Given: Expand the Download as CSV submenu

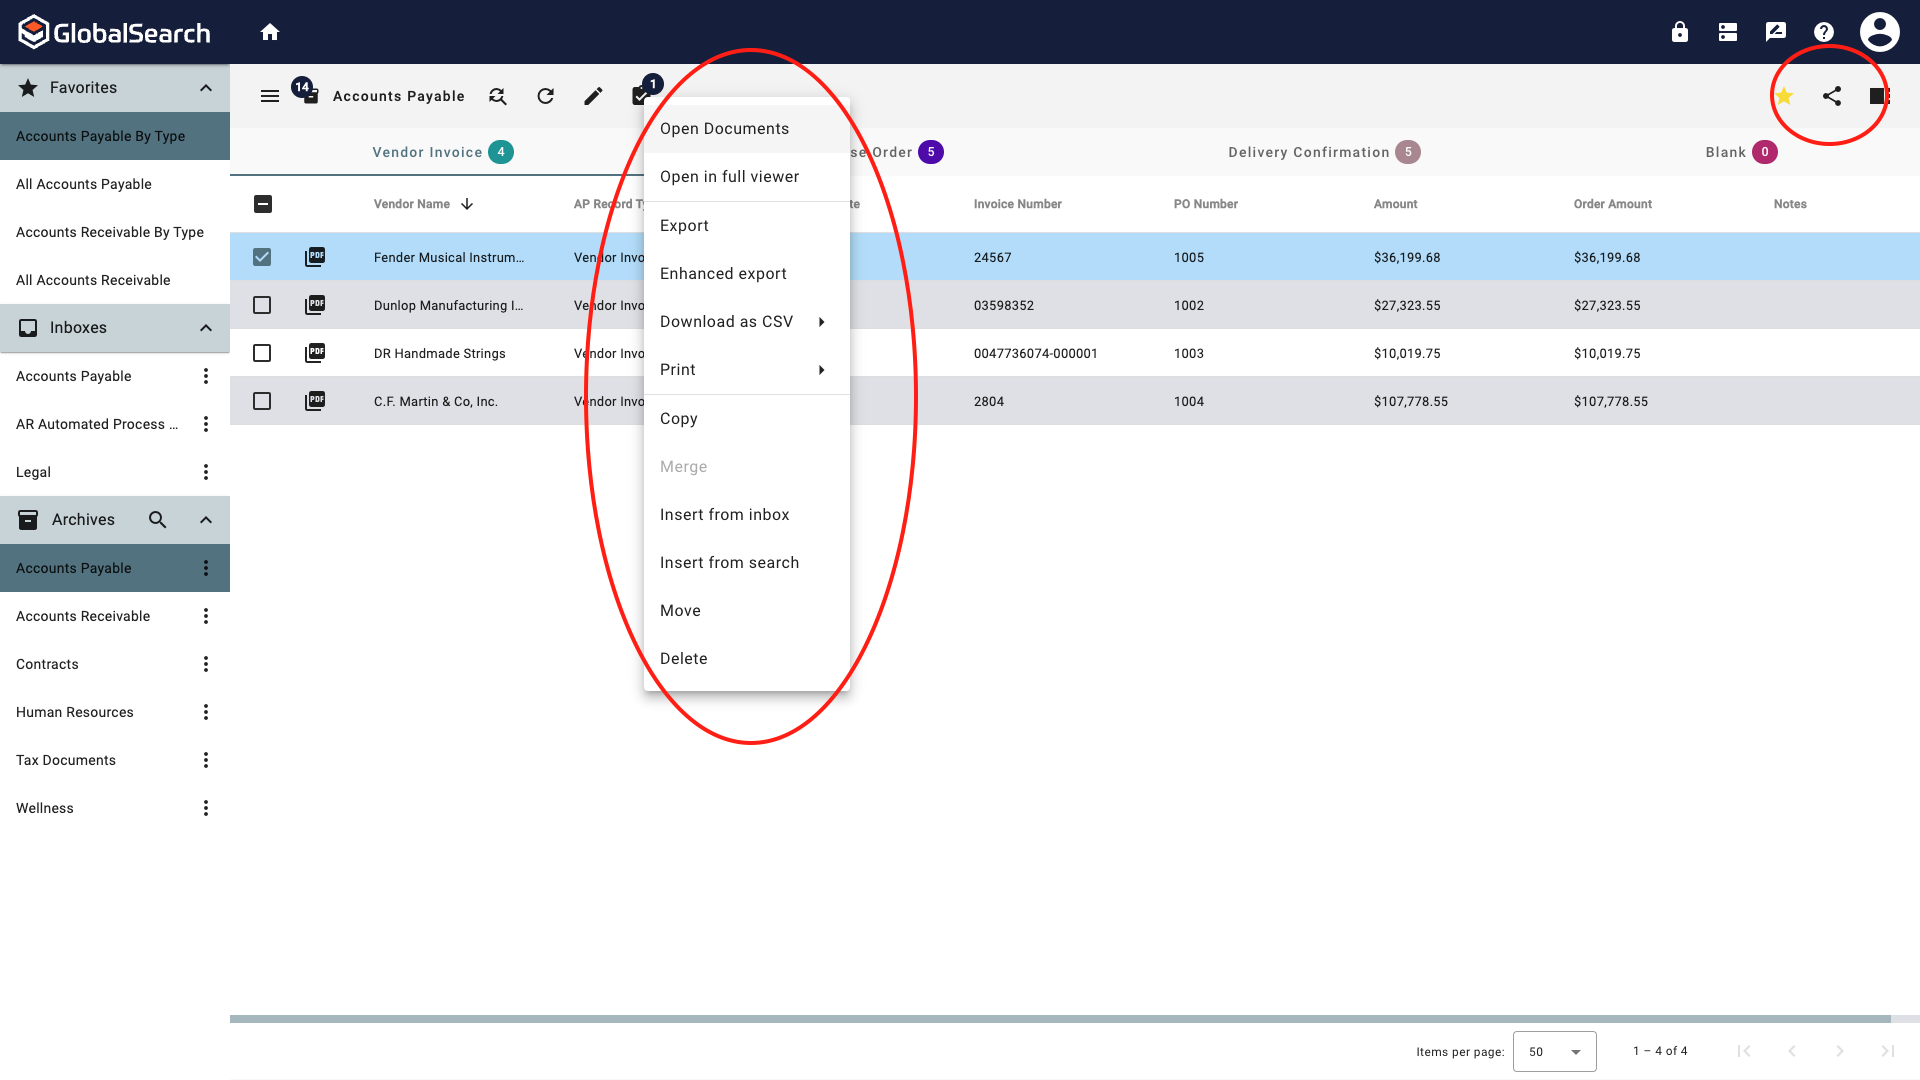Looking at the screenshot, I should (x=821, y=321).
